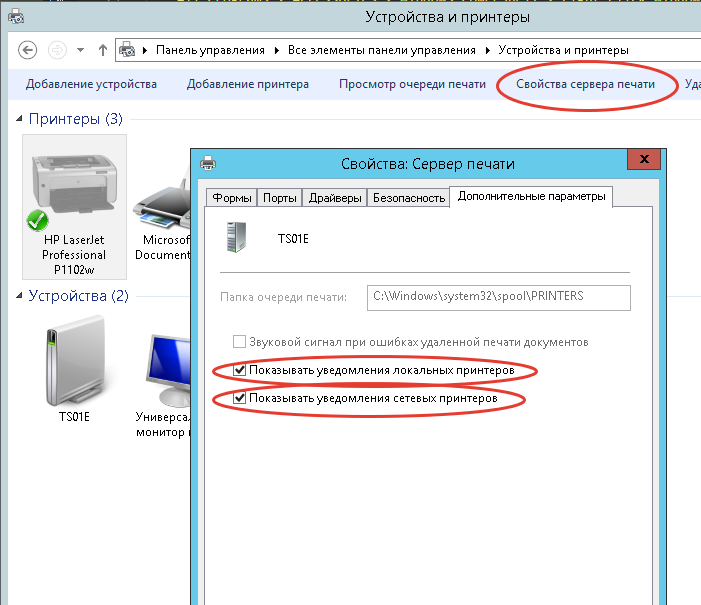Click the back navigation arrow
The height and width of the screenshot is (605, 701).
point(28,50)
